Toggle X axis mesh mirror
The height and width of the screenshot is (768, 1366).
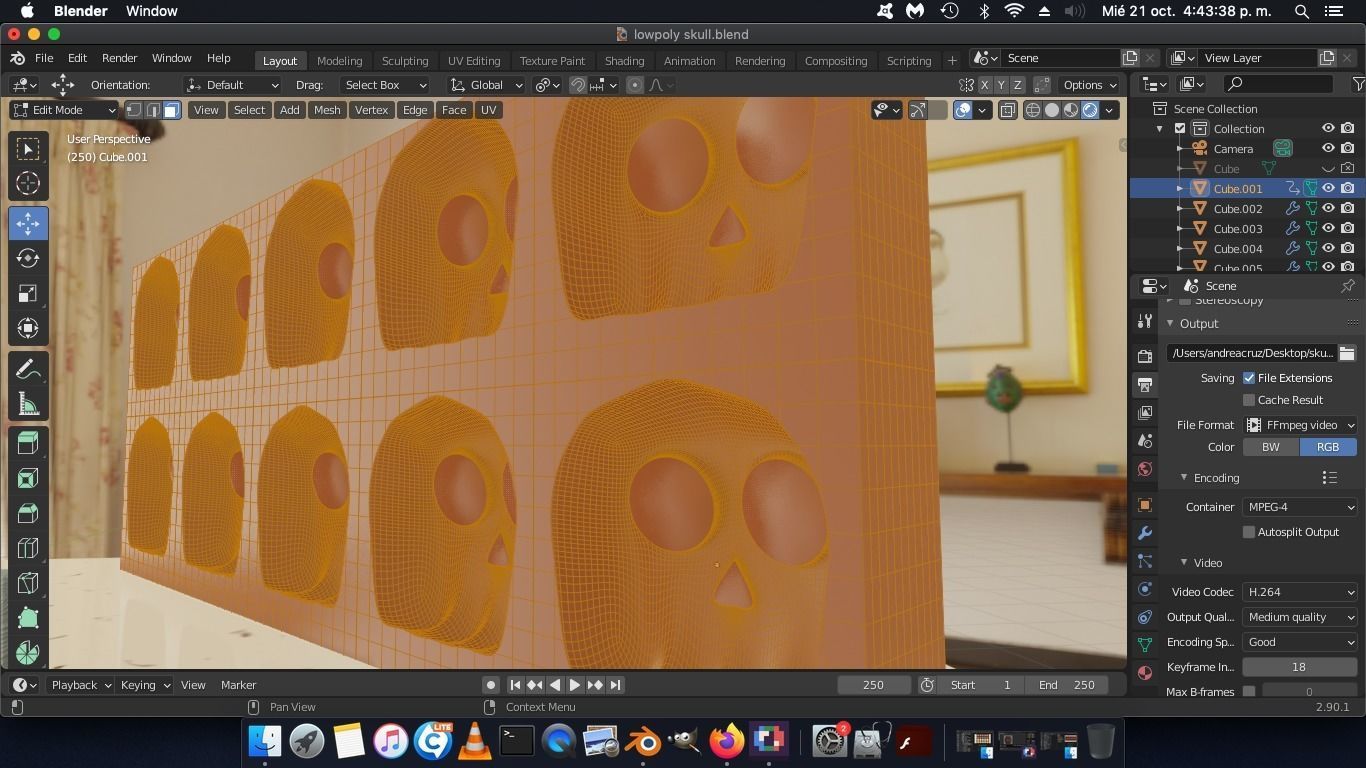point(985,85)
